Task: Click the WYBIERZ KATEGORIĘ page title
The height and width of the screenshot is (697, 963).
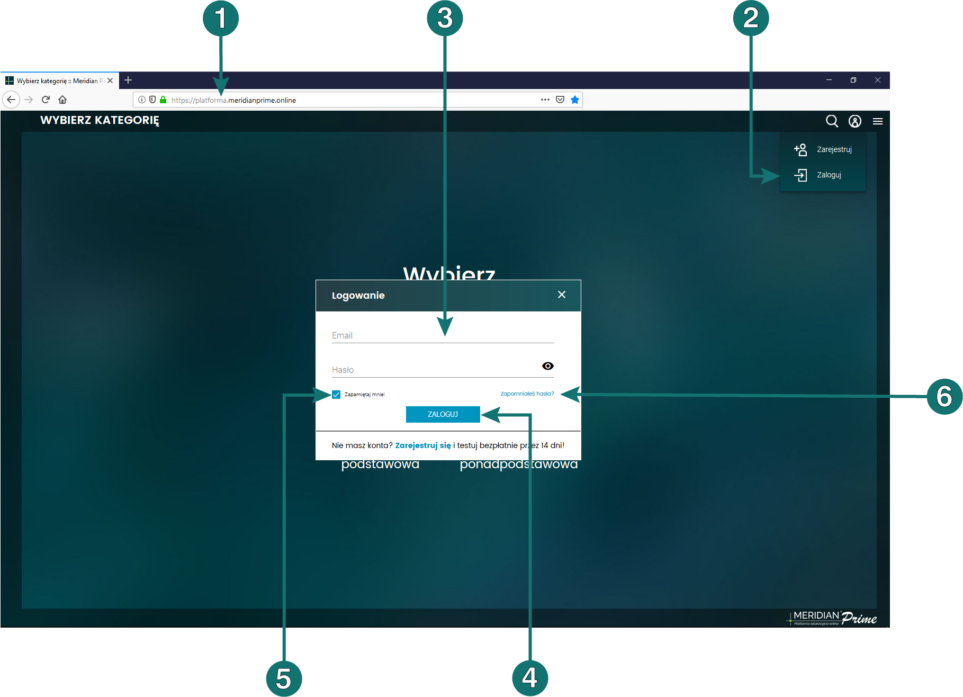Action: pyautogui.click(x=99, y=120)
